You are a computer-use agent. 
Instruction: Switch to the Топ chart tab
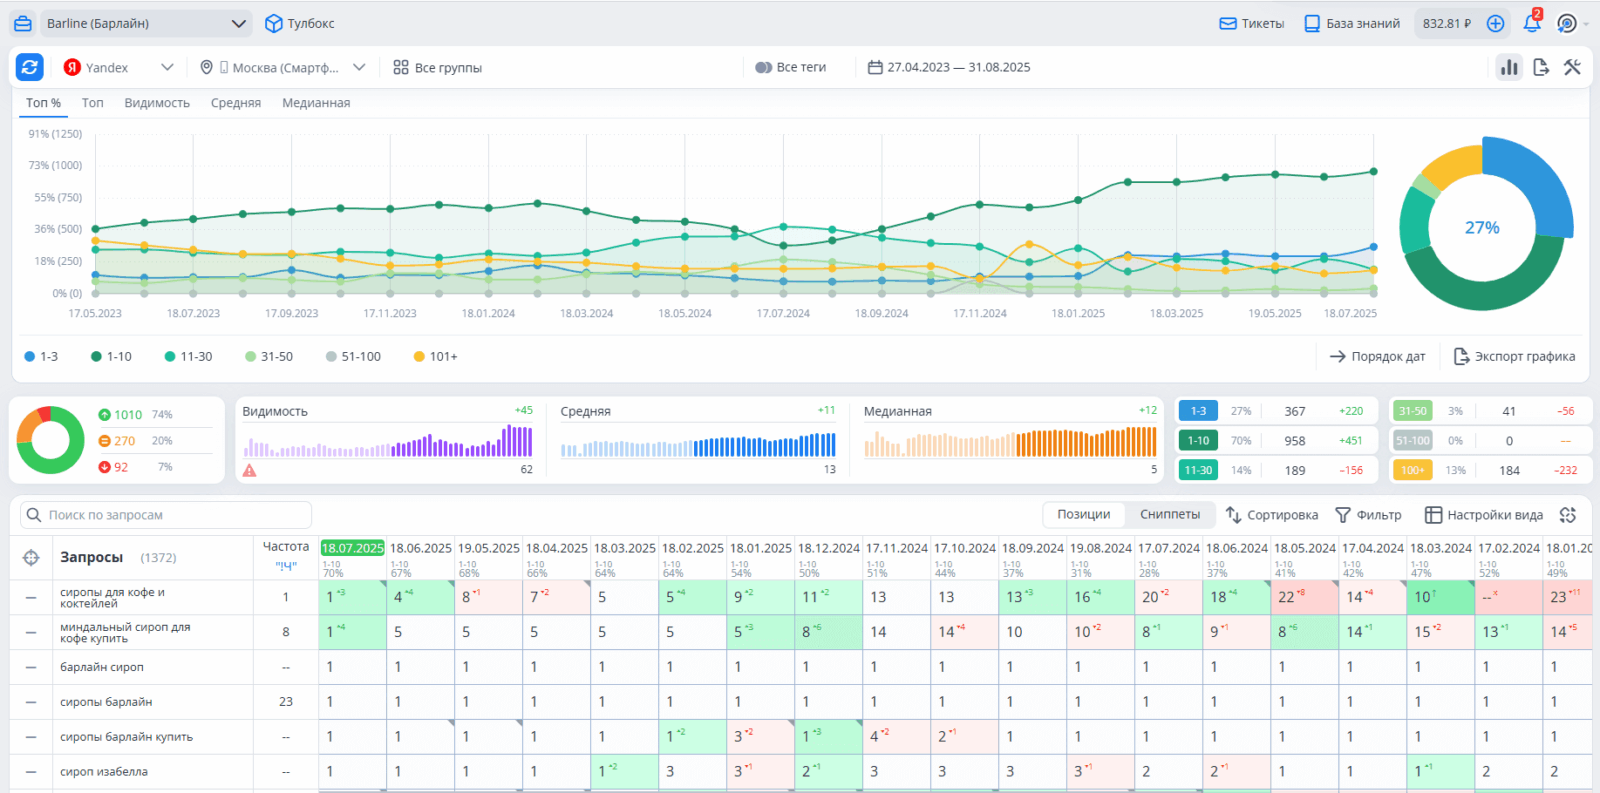(x=92, y=103)
